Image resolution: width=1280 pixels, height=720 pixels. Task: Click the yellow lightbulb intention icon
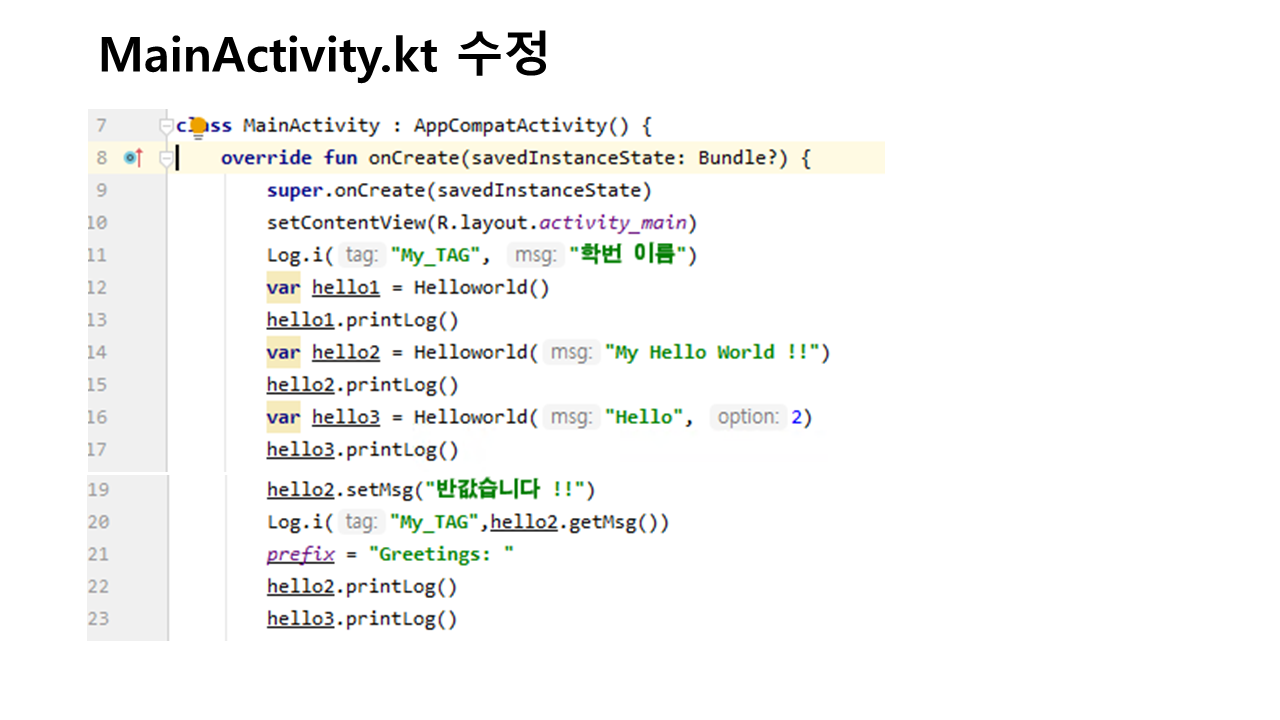(198, 126)
